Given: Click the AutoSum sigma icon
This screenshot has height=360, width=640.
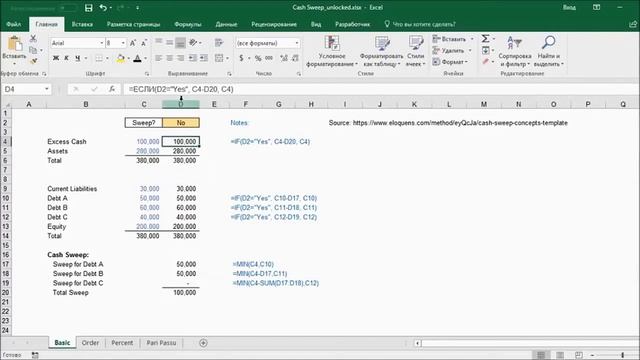Looking at the screenshot, I should (485, 39).
